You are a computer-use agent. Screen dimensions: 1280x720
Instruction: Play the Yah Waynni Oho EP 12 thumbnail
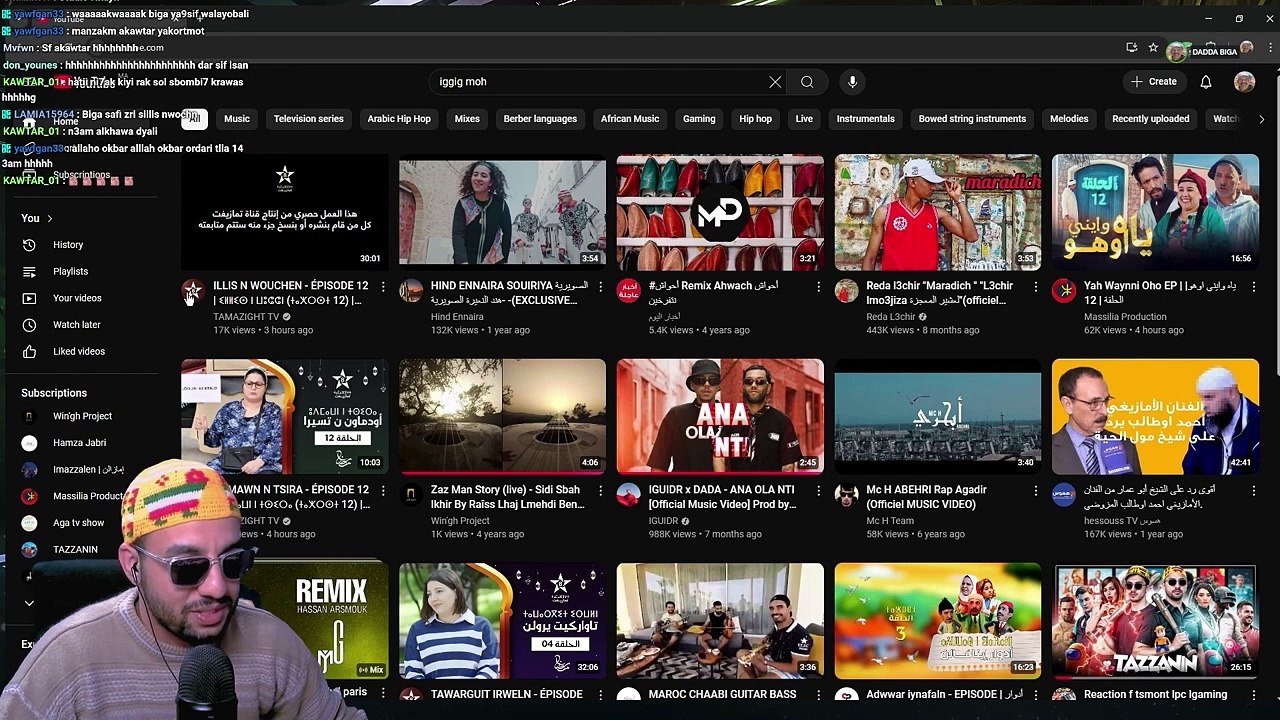pyautogui.click(x=1155, y=212)
